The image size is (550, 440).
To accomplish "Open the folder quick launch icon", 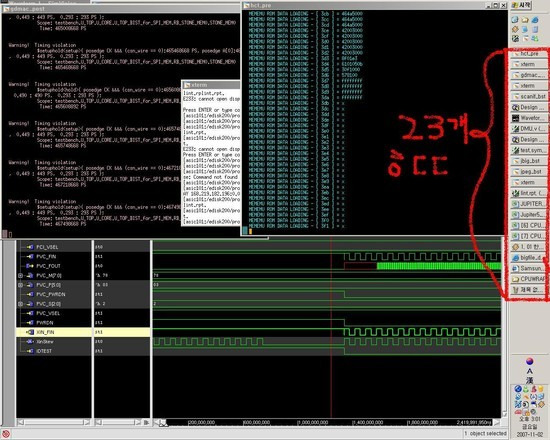I will pyautogui.click(x=525, y=20).
